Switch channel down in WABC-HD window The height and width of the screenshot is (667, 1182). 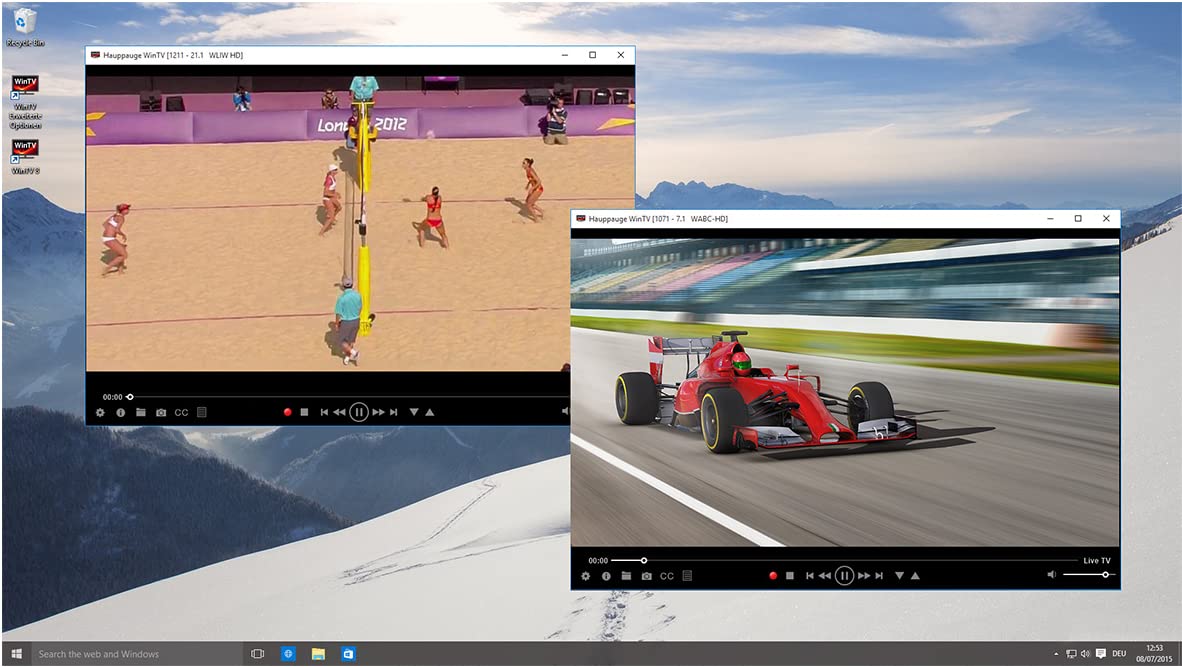(x=899, y=576)
